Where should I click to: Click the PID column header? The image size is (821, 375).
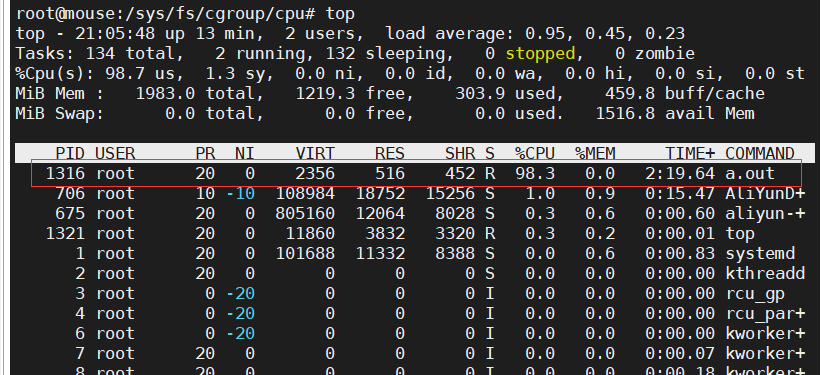coord(70,153)
